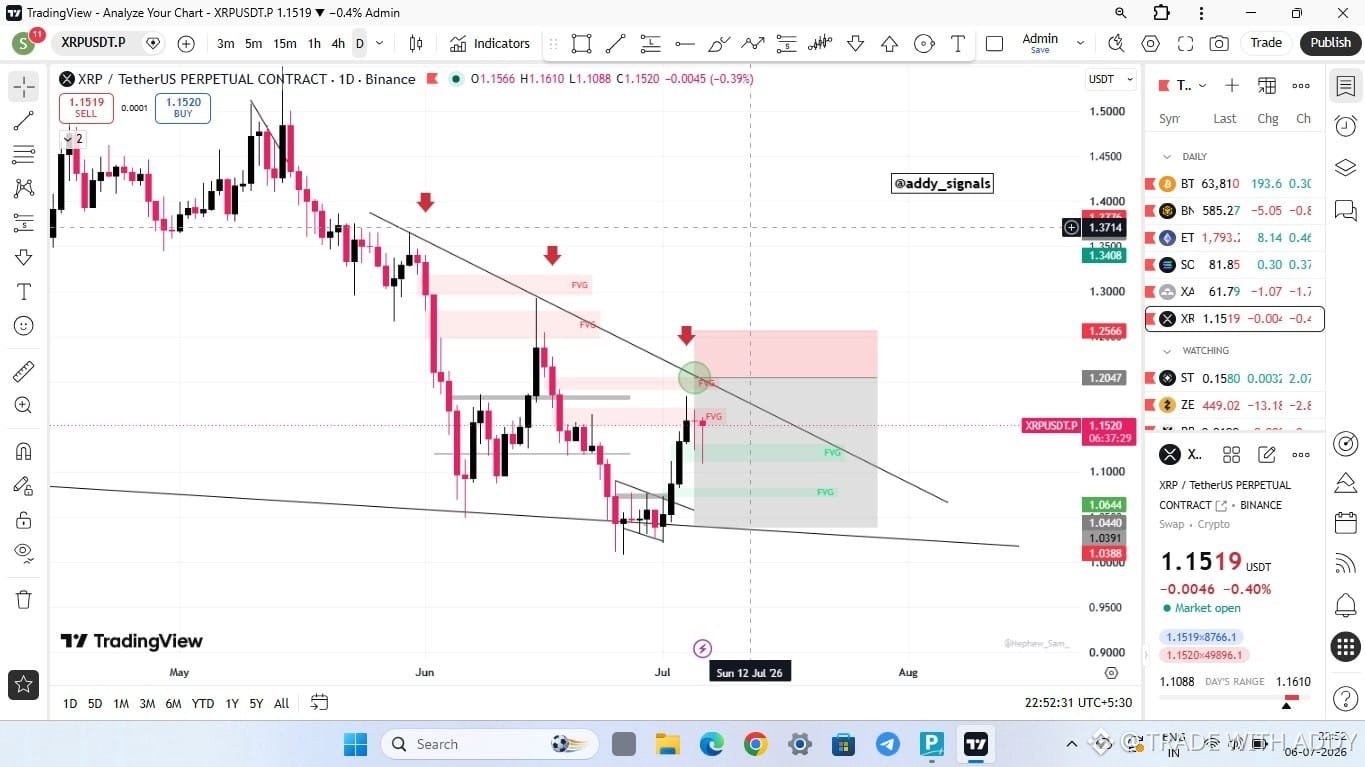Toggle stay in drawing mode
1365x767 pixels.
click(24, 486)
